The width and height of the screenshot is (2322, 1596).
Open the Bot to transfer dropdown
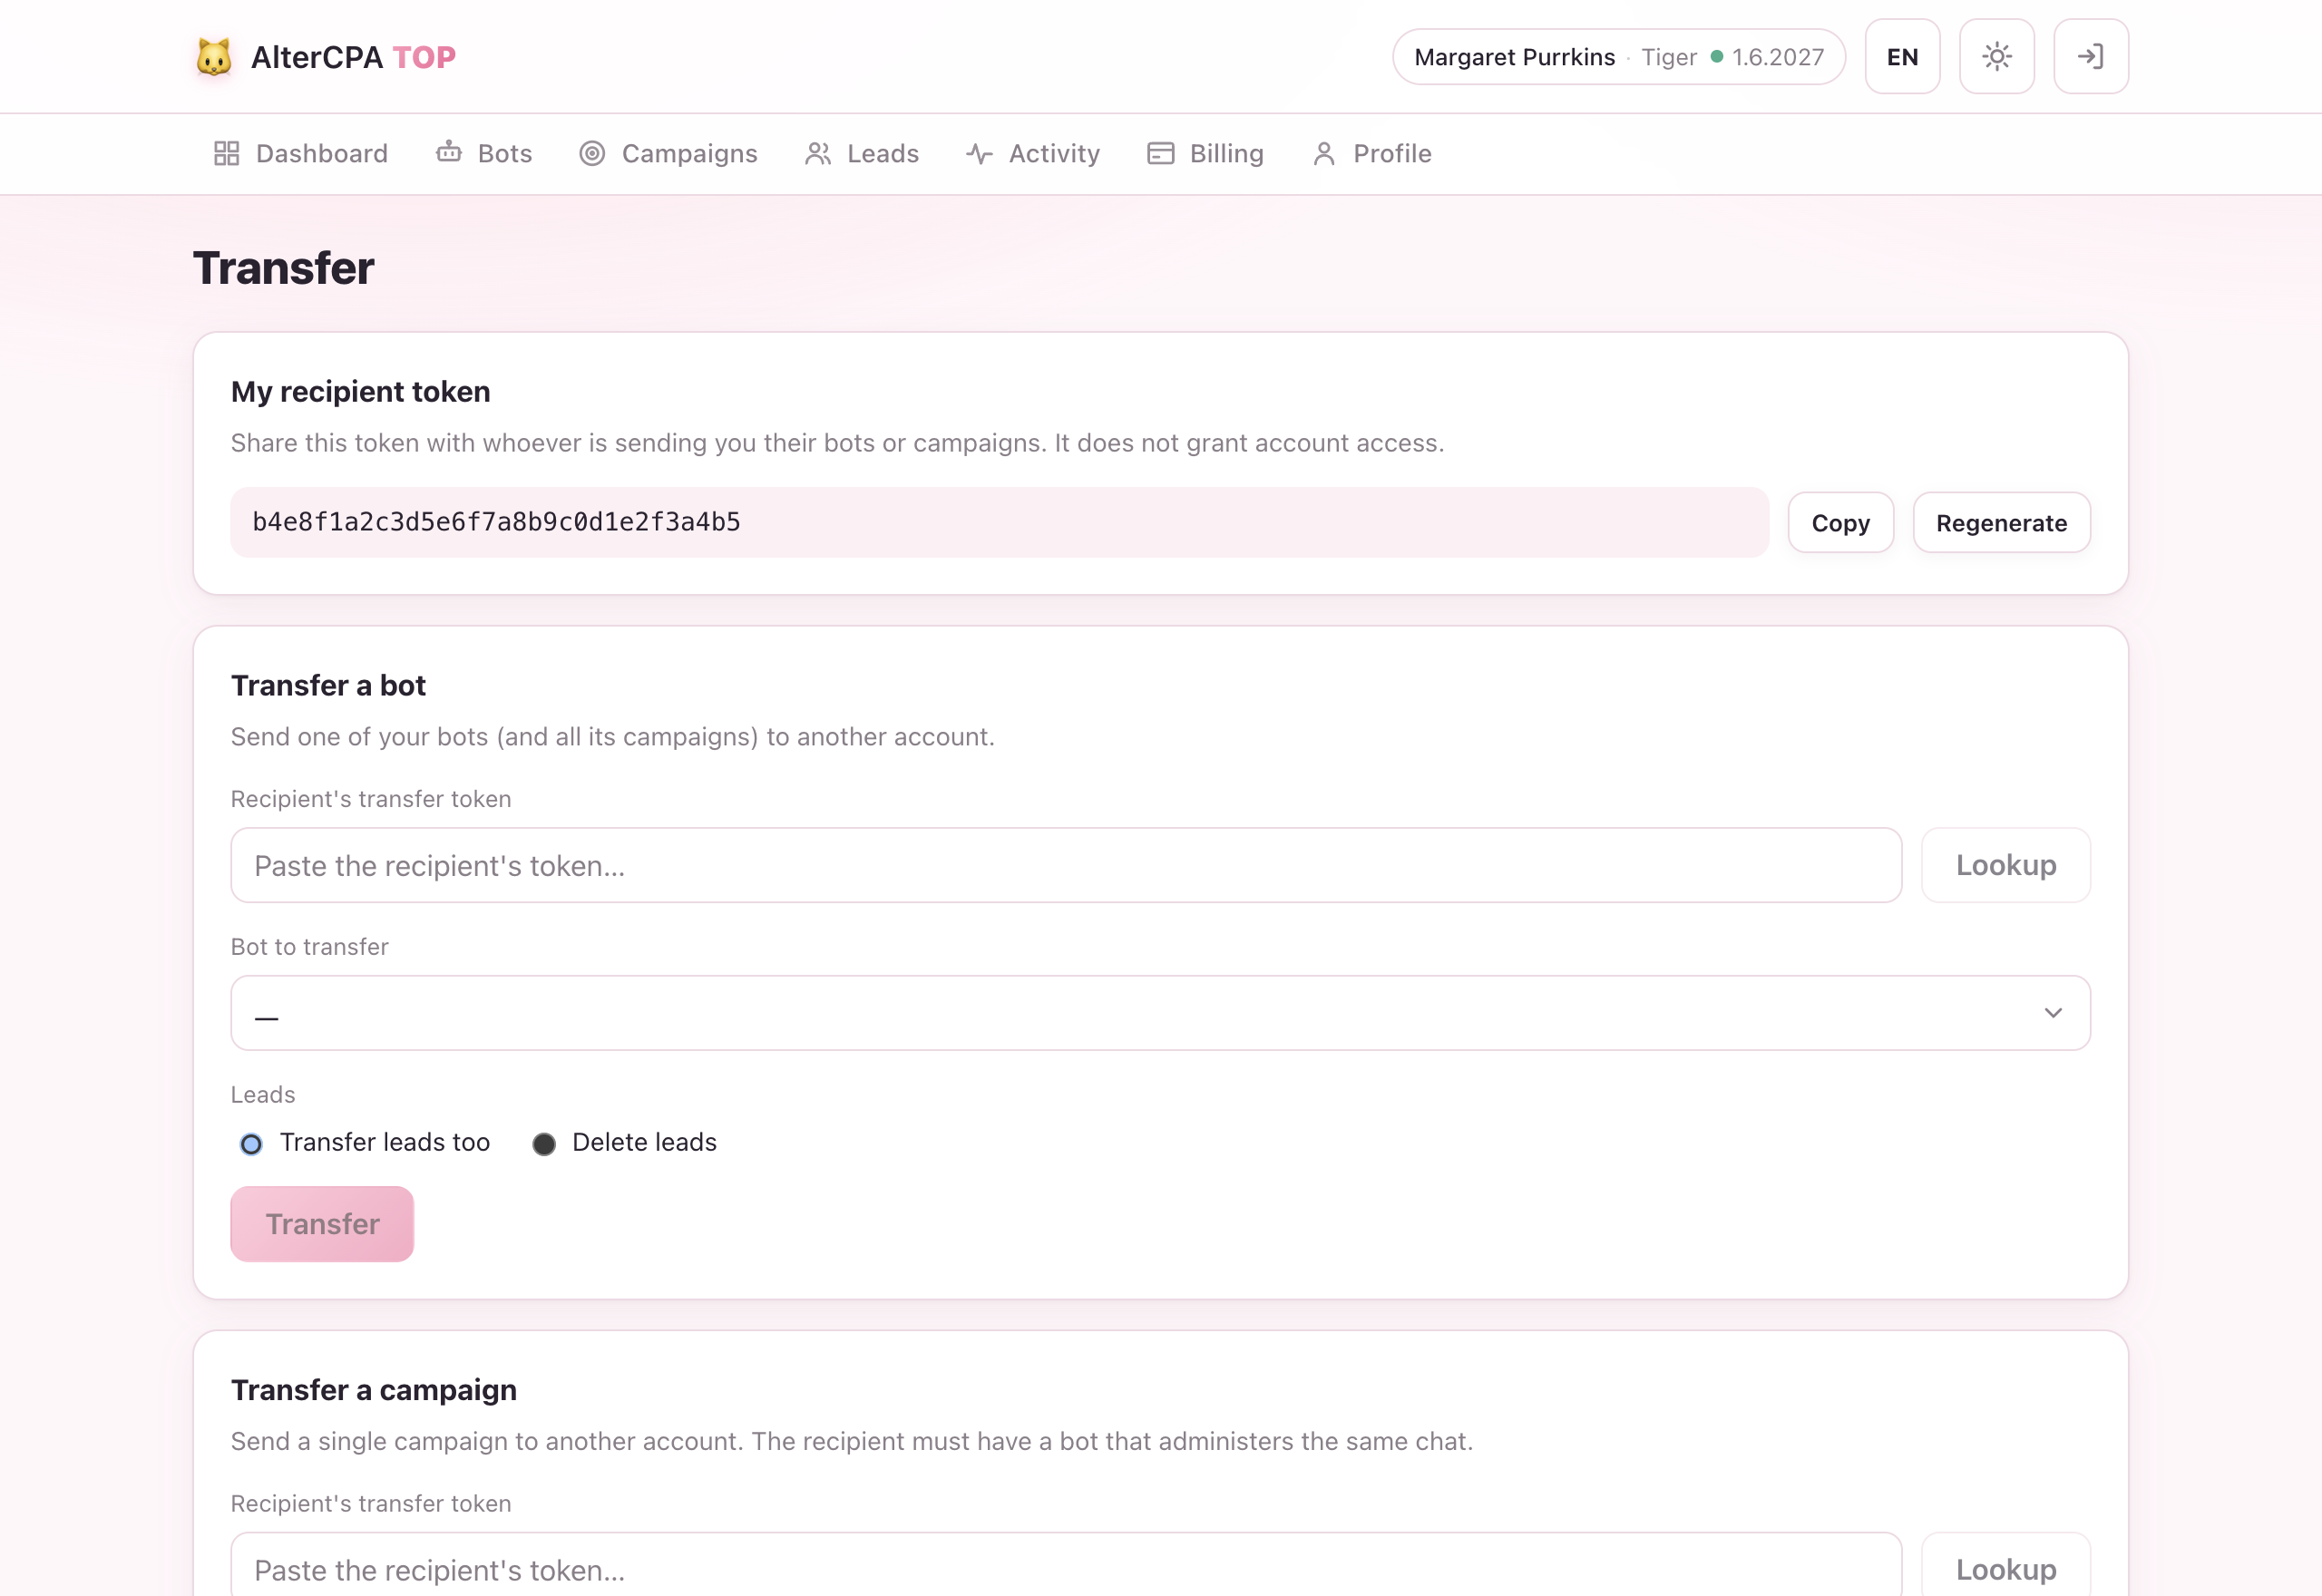(1160, 1012)
